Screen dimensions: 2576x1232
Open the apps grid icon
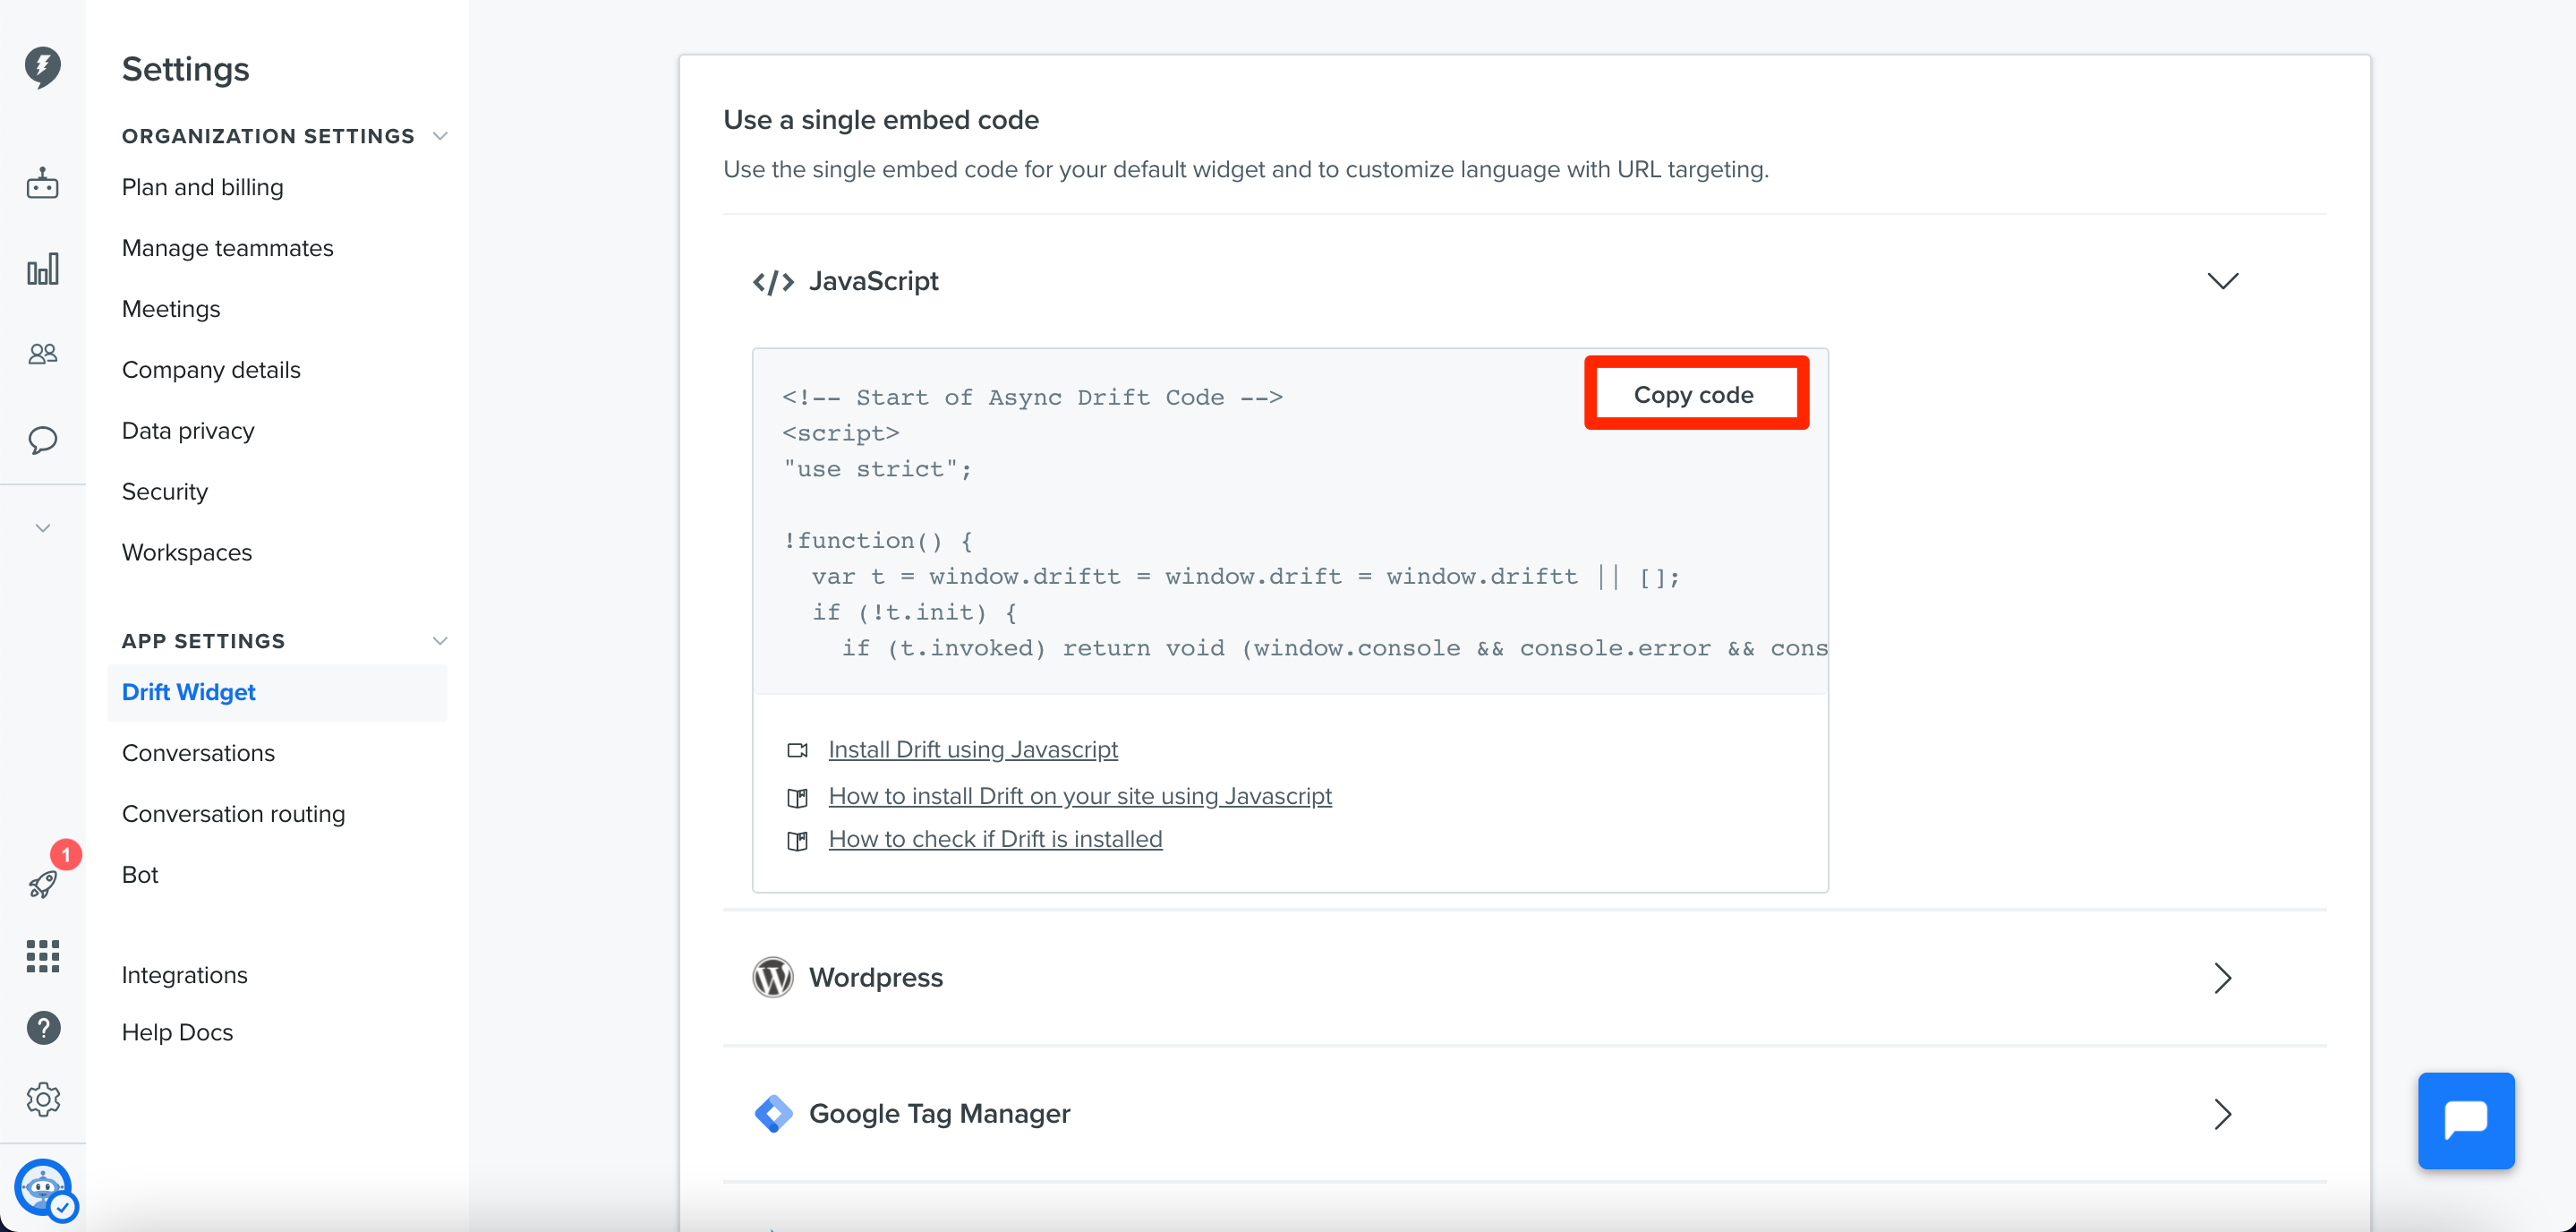43,956
